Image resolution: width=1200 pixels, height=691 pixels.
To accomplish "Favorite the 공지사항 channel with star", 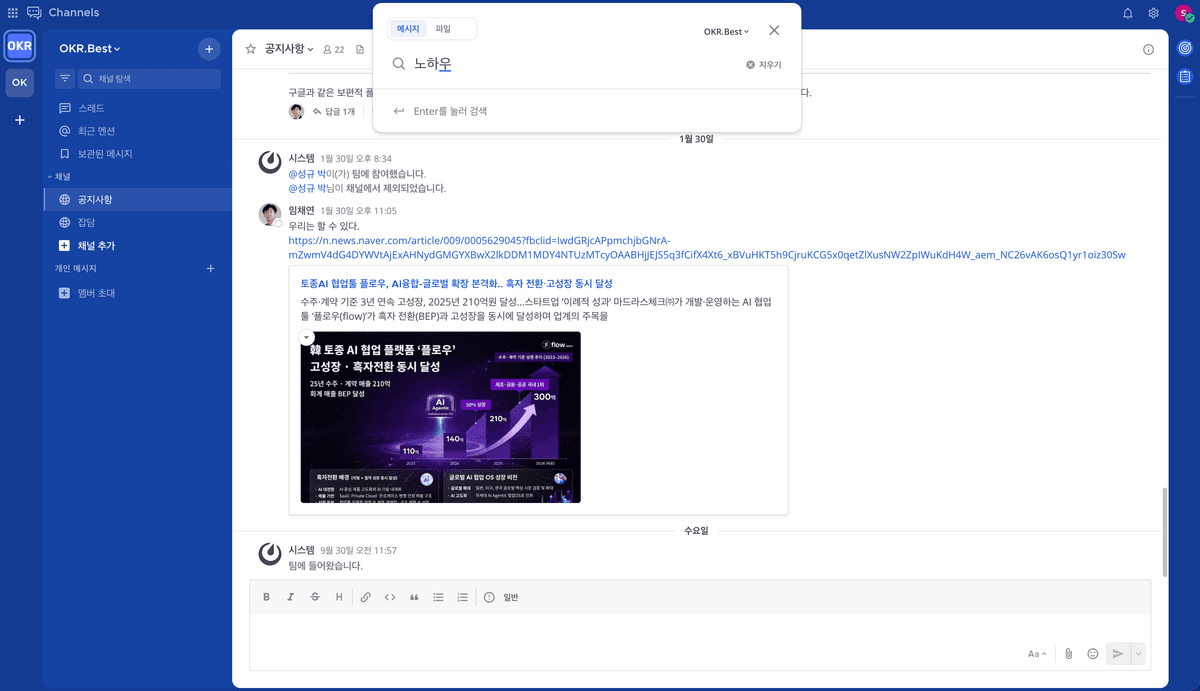I will click(250, 49).
